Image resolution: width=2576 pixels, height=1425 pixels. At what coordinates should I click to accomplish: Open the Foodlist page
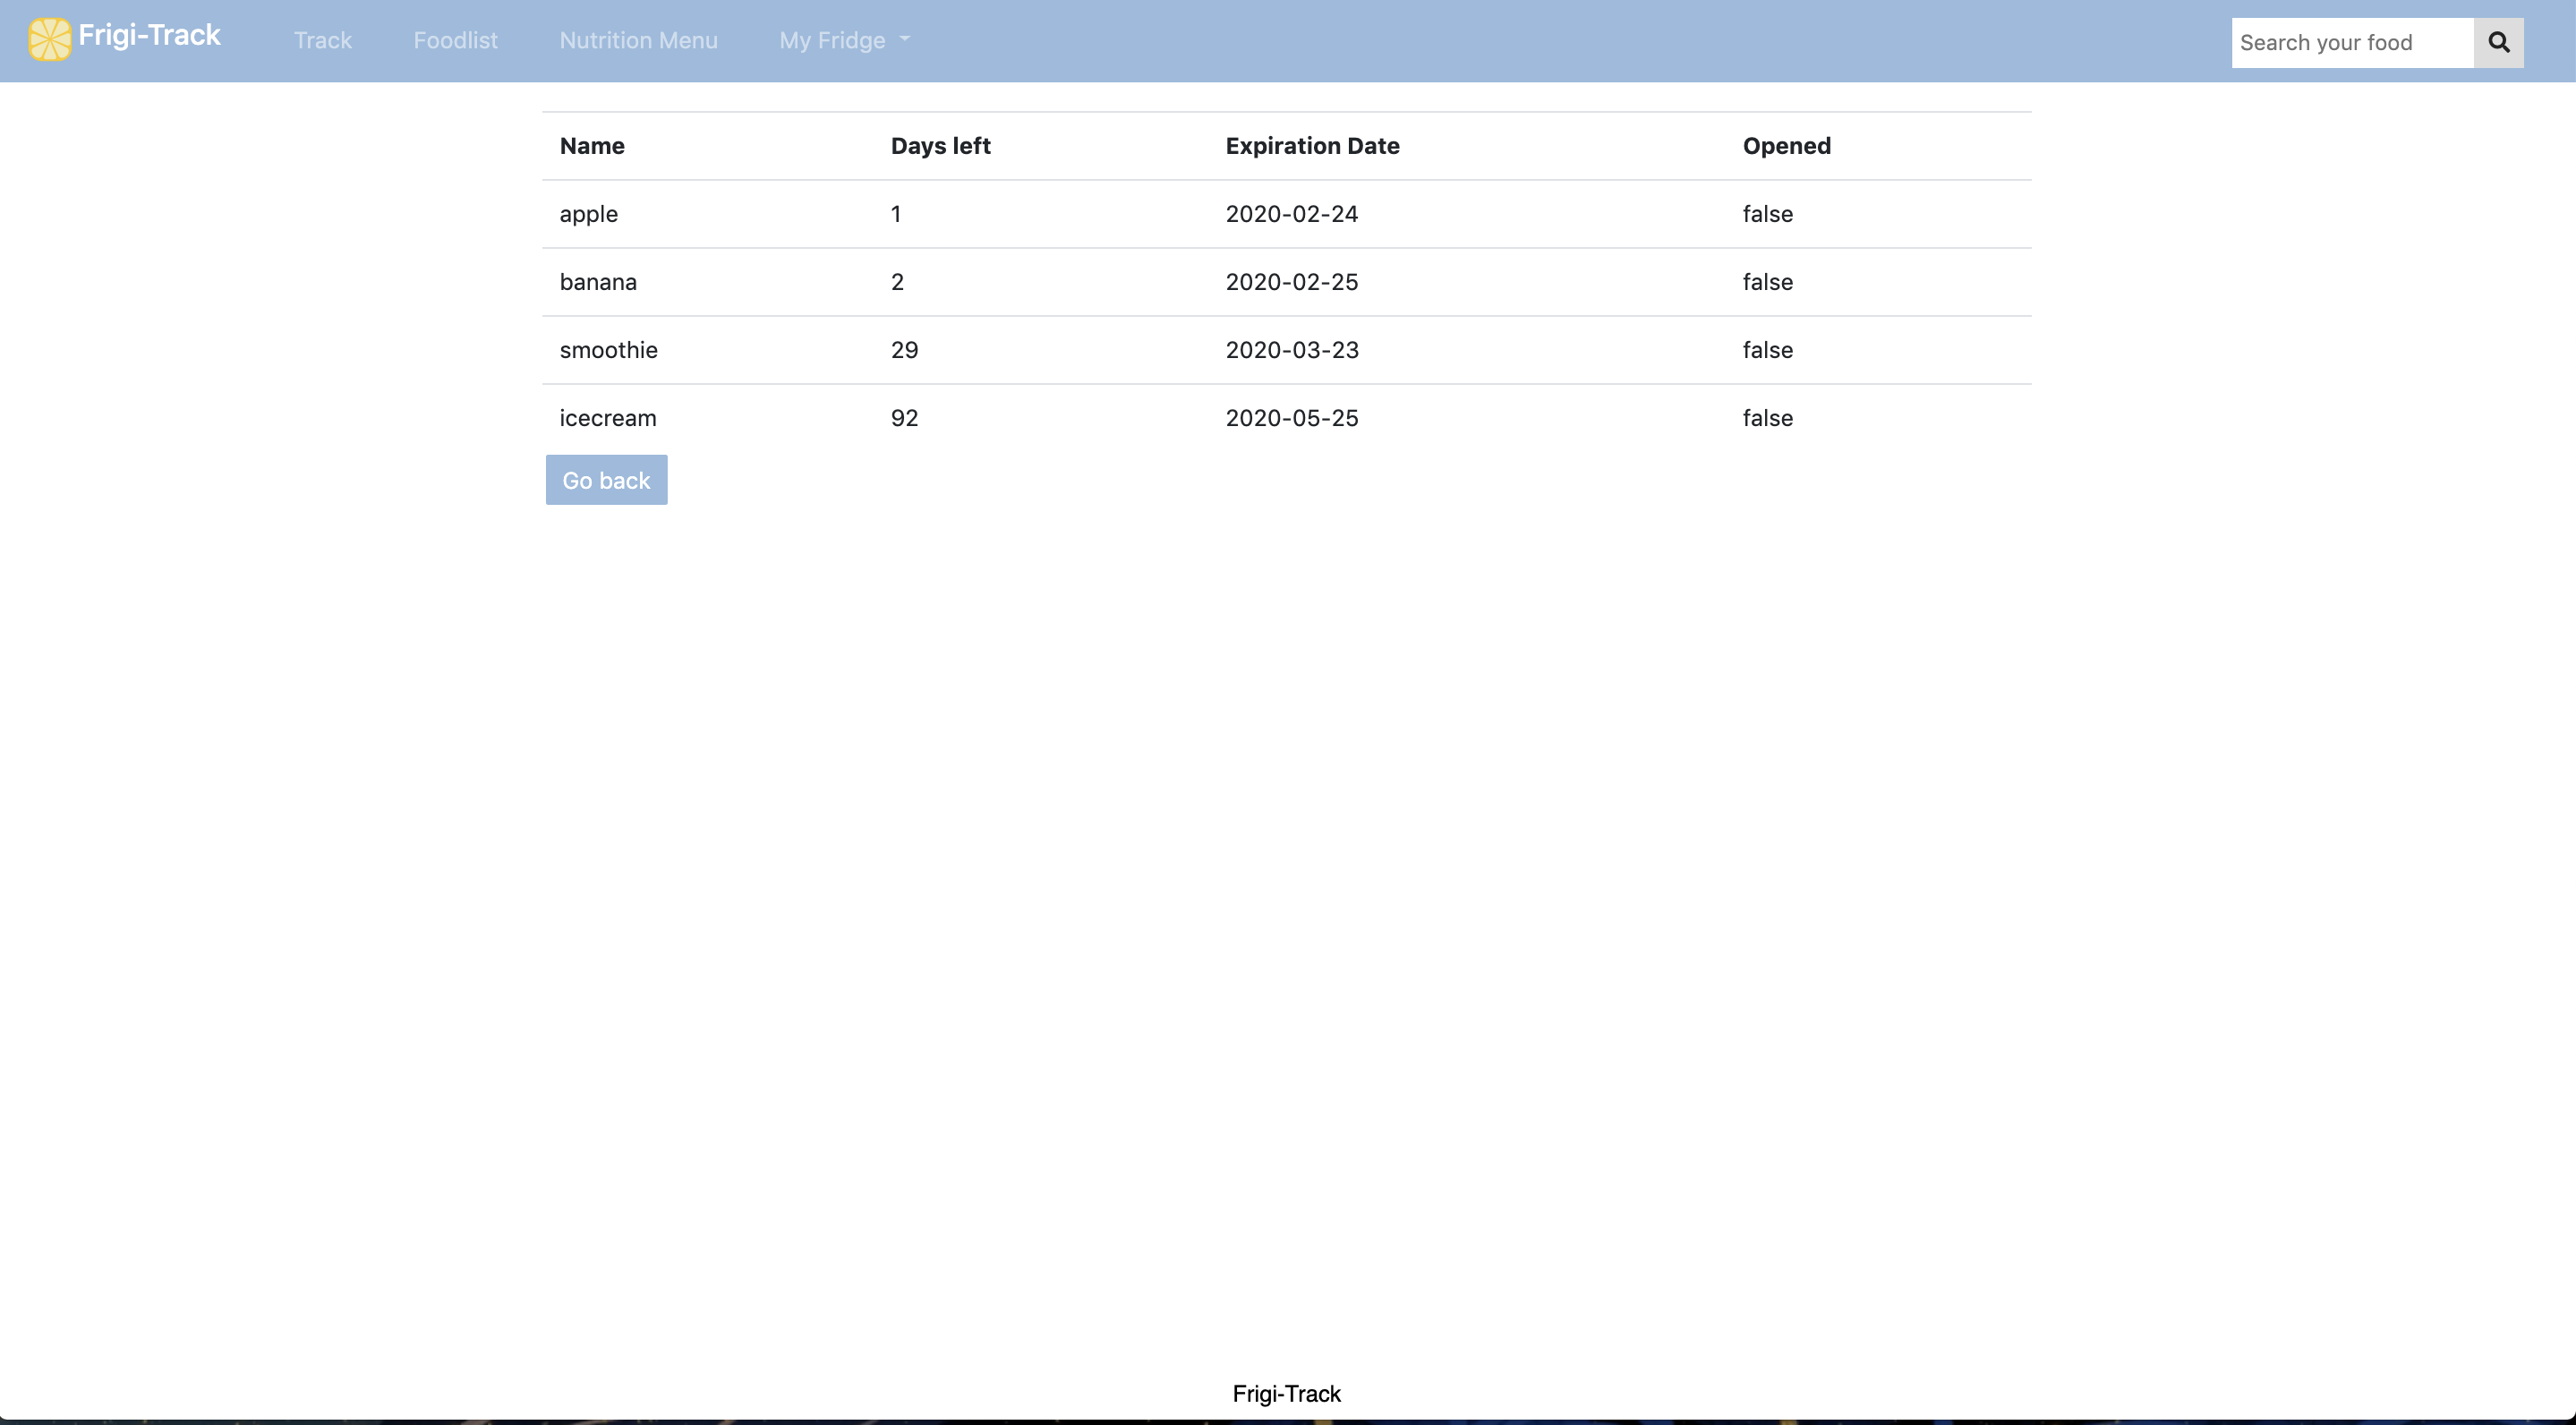[455, 40]
